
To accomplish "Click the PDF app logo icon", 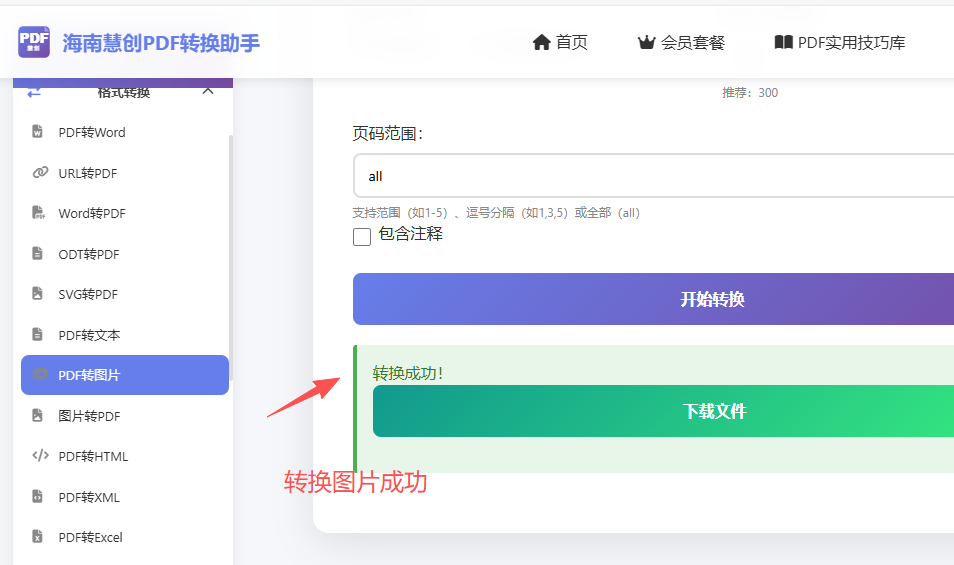I will [34, 42].
